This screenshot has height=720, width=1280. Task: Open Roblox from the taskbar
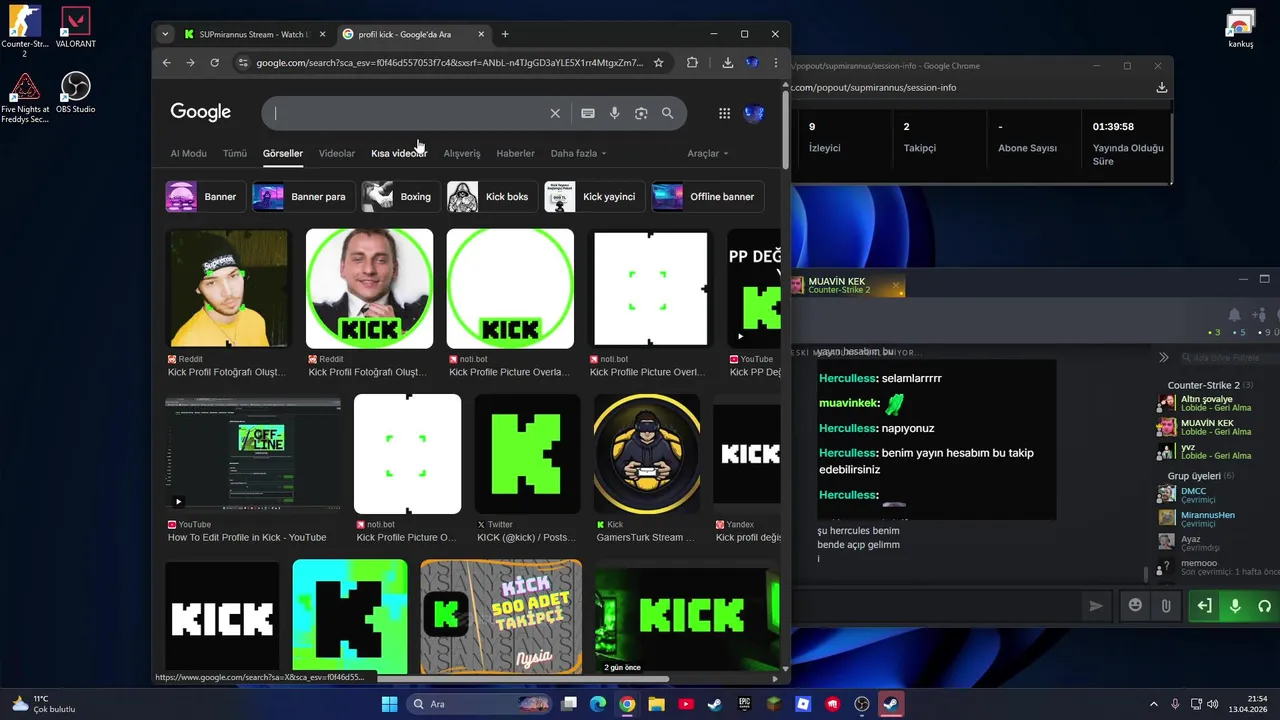coord(803,704)
